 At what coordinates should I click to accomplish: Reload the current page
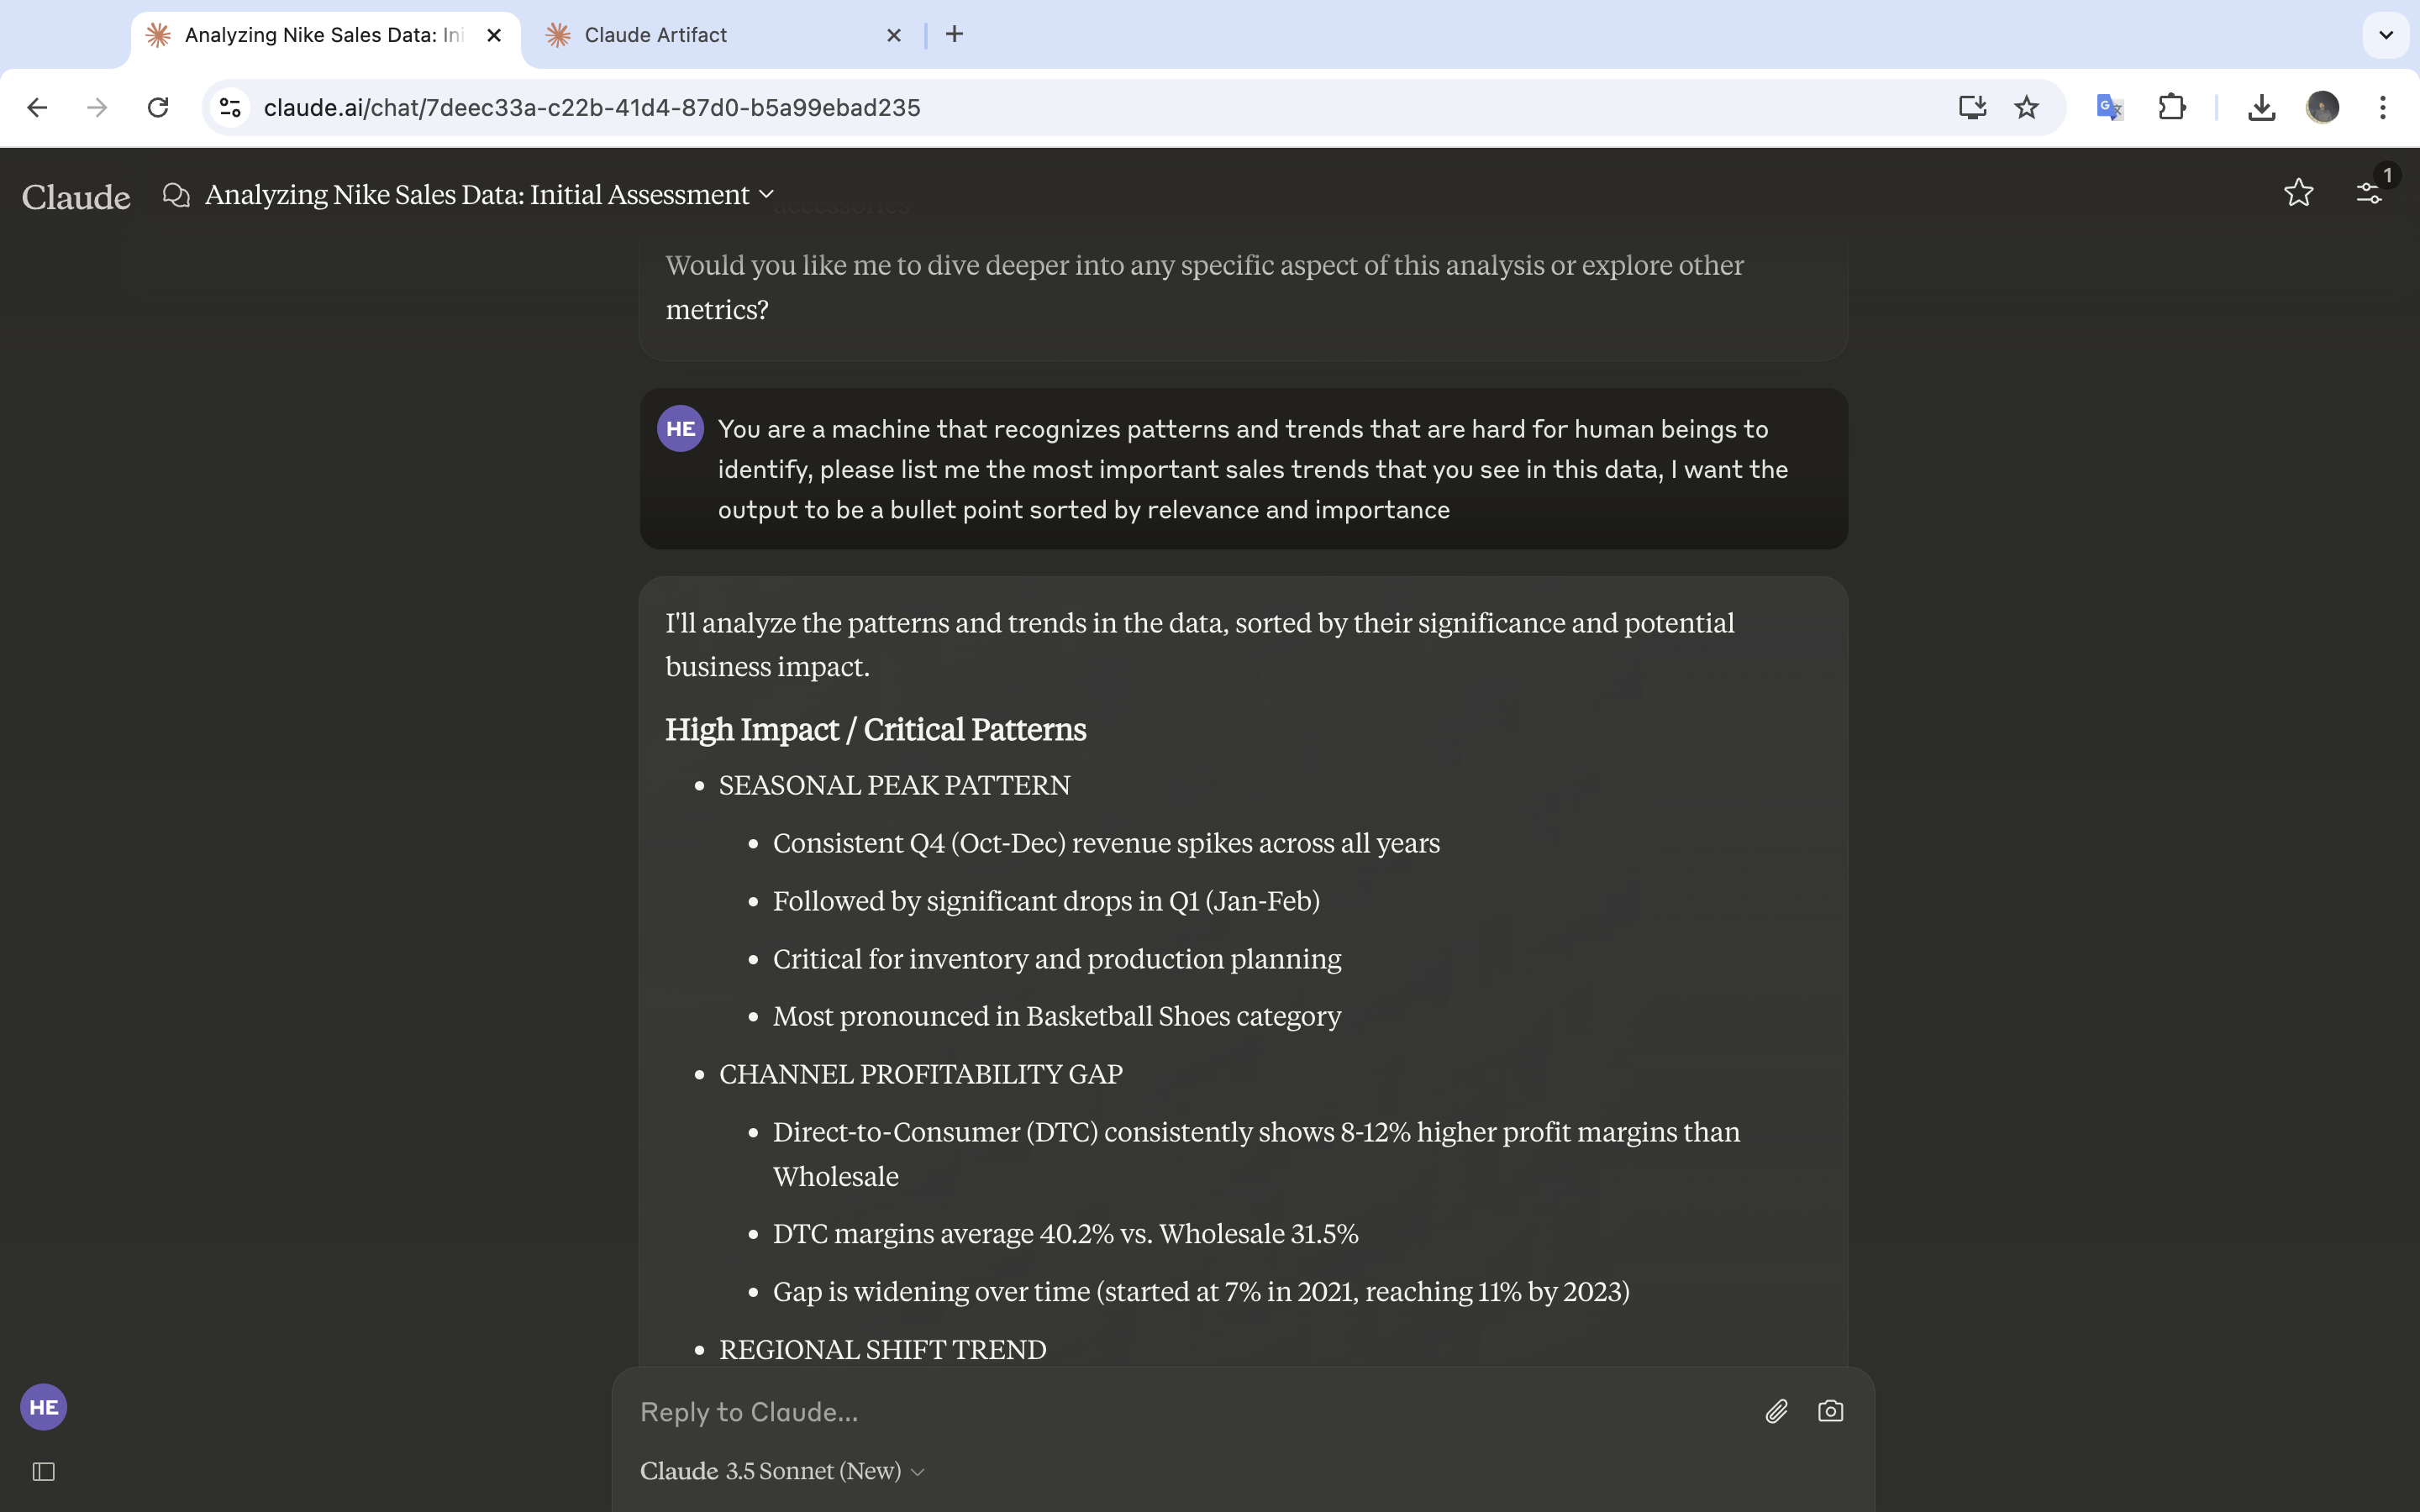pos(158,107)
